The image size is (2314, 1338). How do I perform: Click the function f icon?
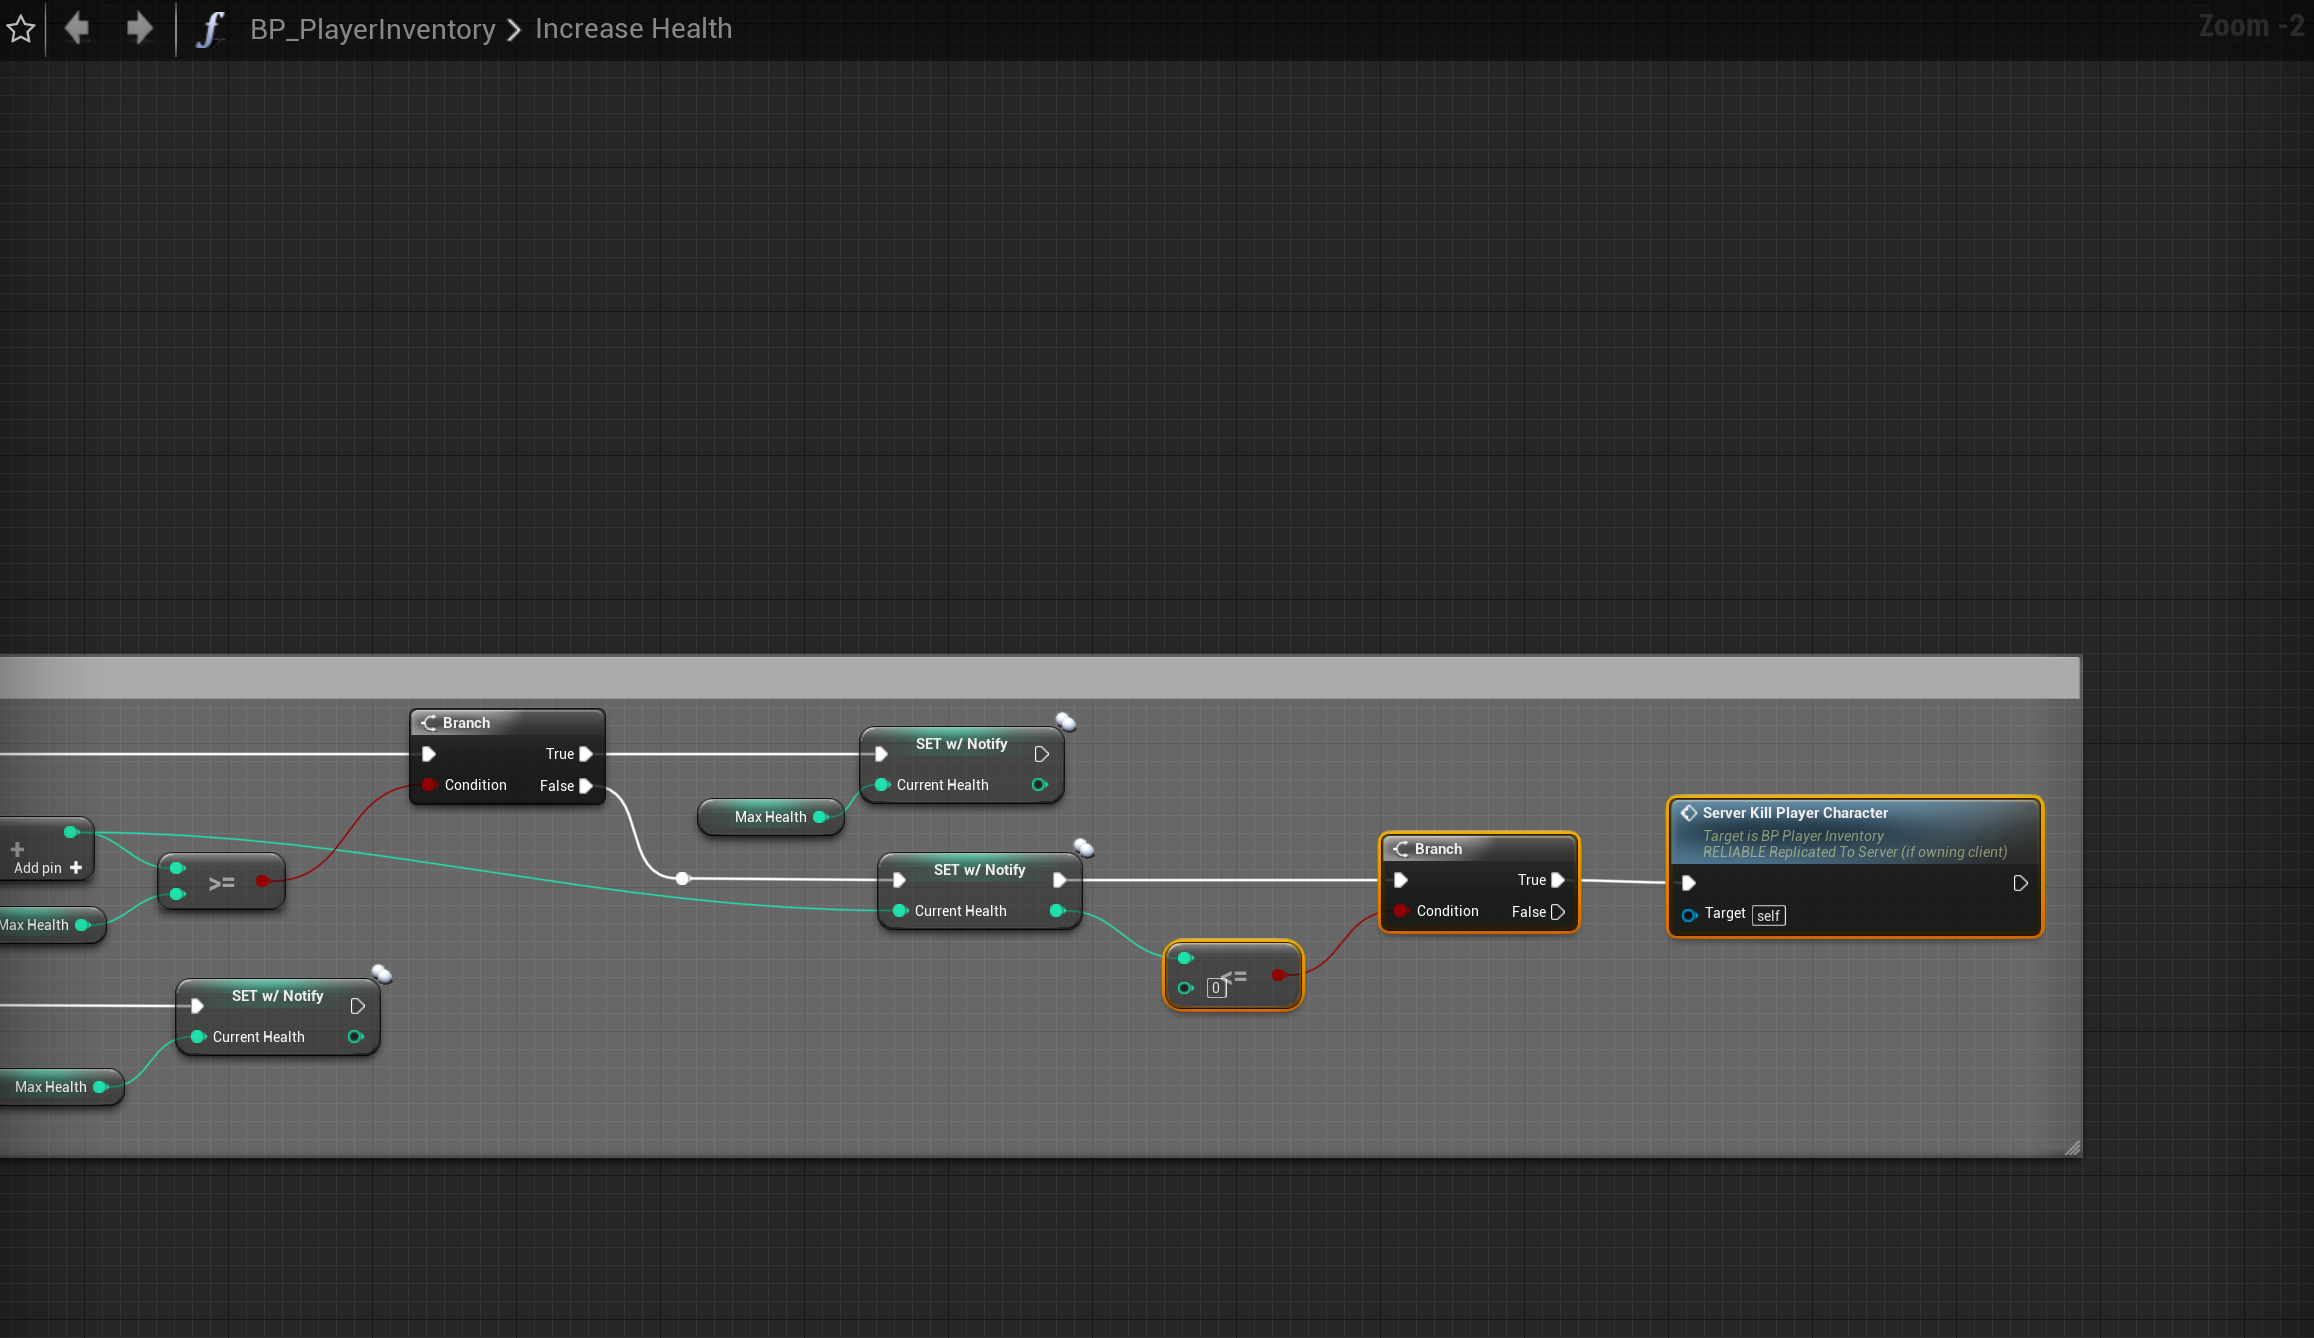209,29
